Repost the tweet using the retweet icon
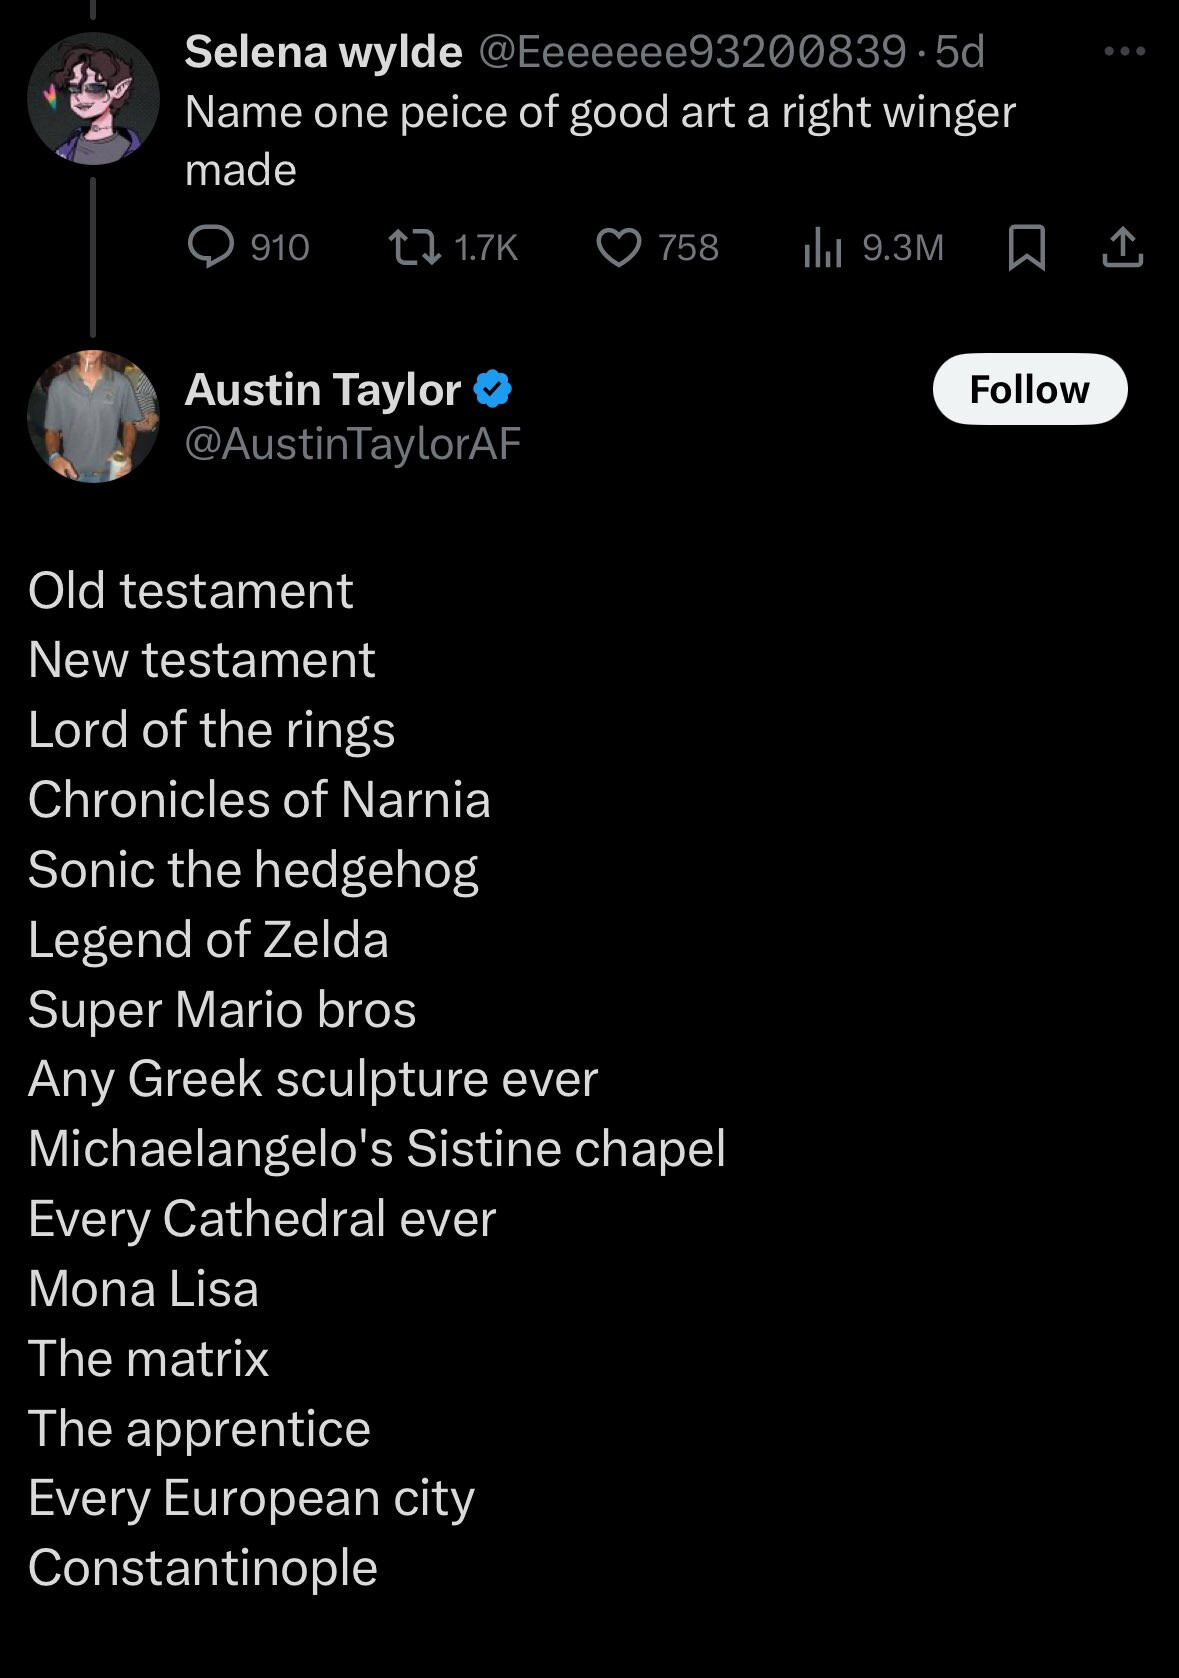The height and width of the screenshot is (1678, 1179). 415,247
